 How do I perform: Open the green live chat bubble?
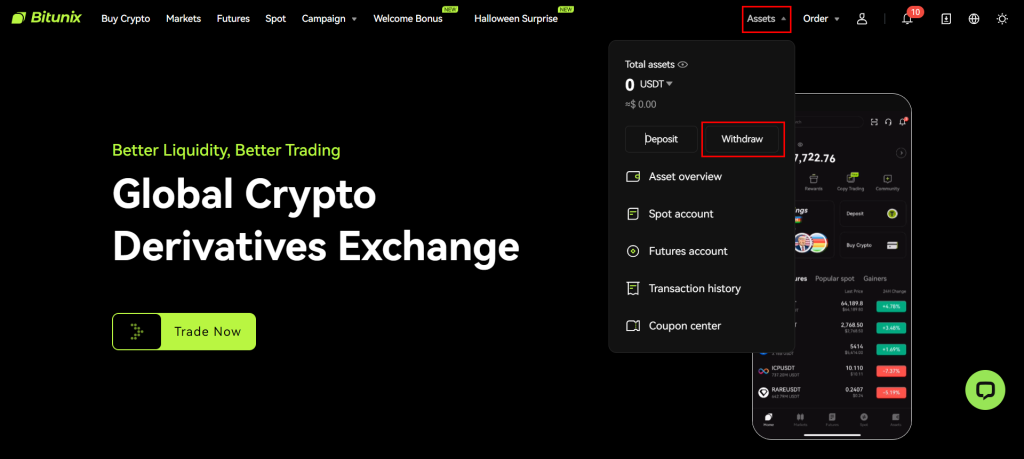pos(985,390)
